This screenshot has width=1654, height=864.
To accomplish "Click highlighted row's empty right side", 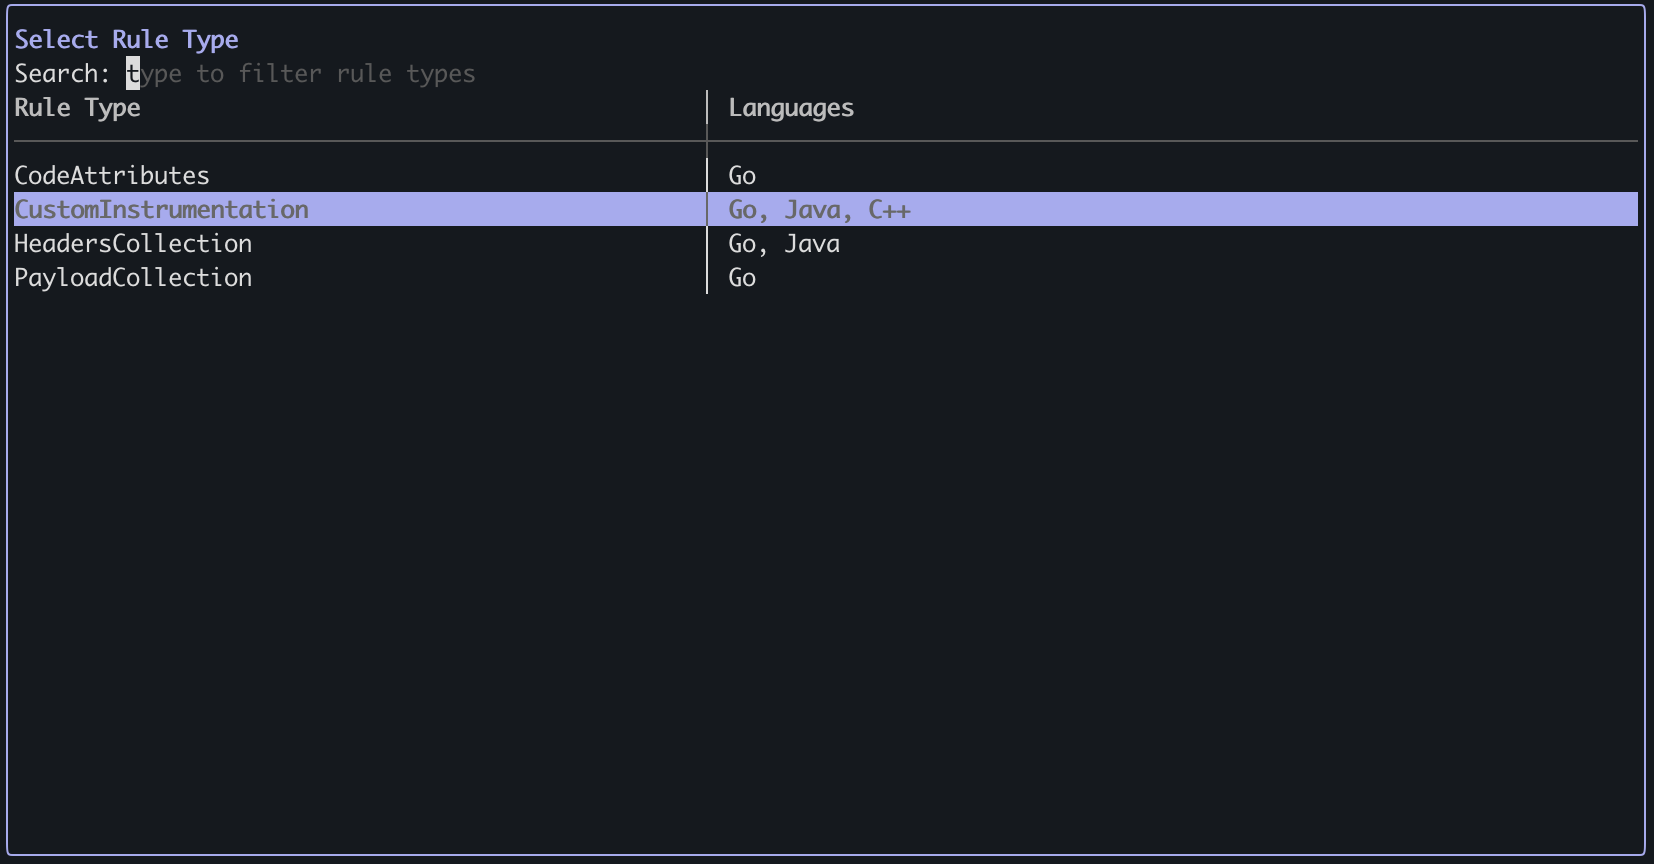I will coord(1270,210).
